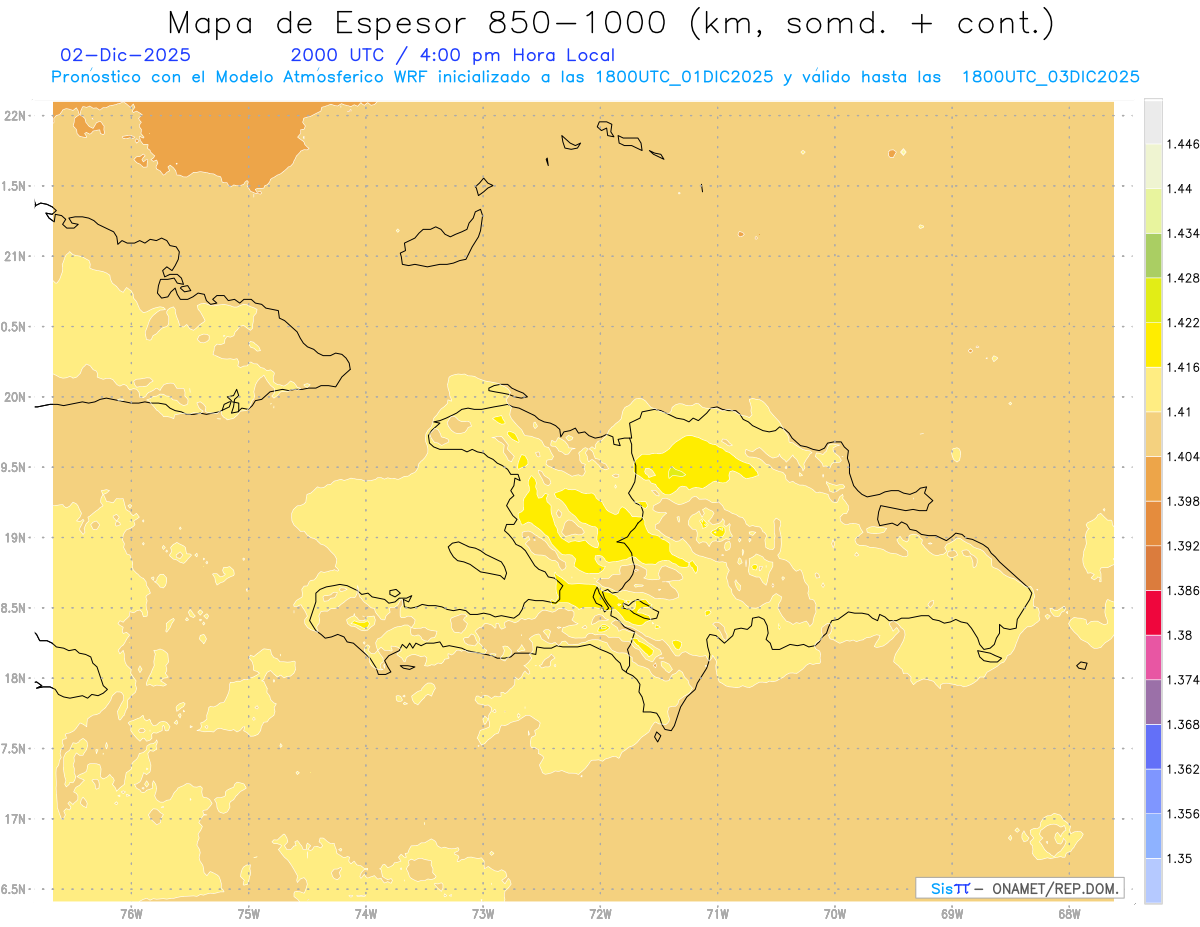This screenshot has width=1200, height=927.
Task: Click the 72W longitude label
Action: pos(600,913)
